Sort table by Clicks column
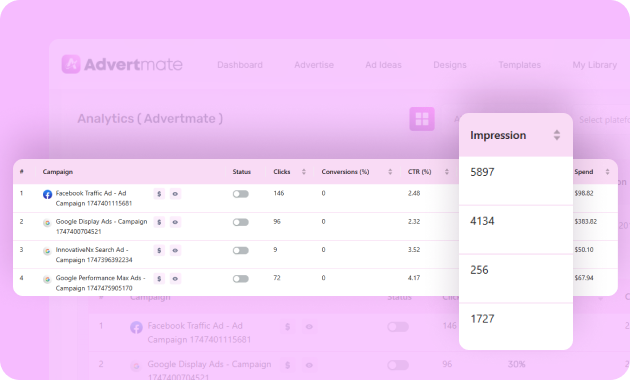This screenshot has width=630, height=380. click(x=304, y=172)
